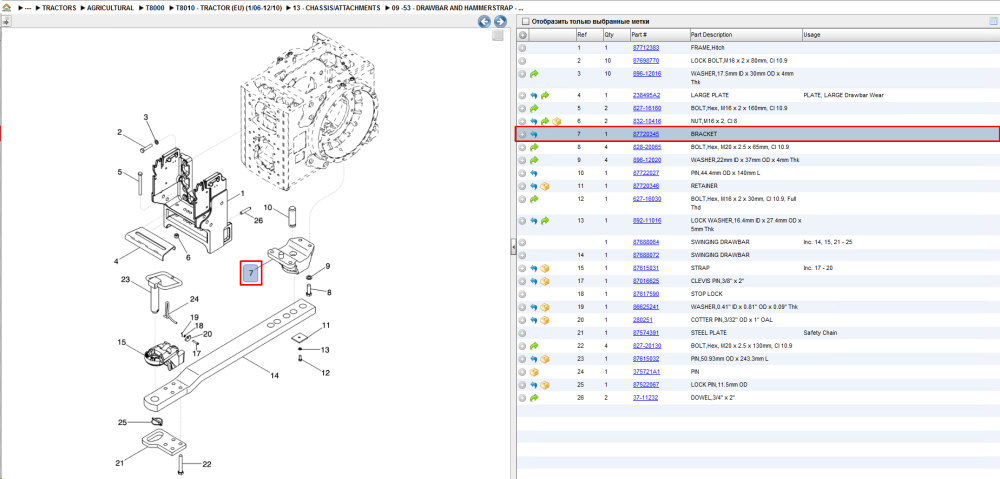
Task: Click the green arrow icon on WASHER 896-12016 row
Action: [534, 74]
